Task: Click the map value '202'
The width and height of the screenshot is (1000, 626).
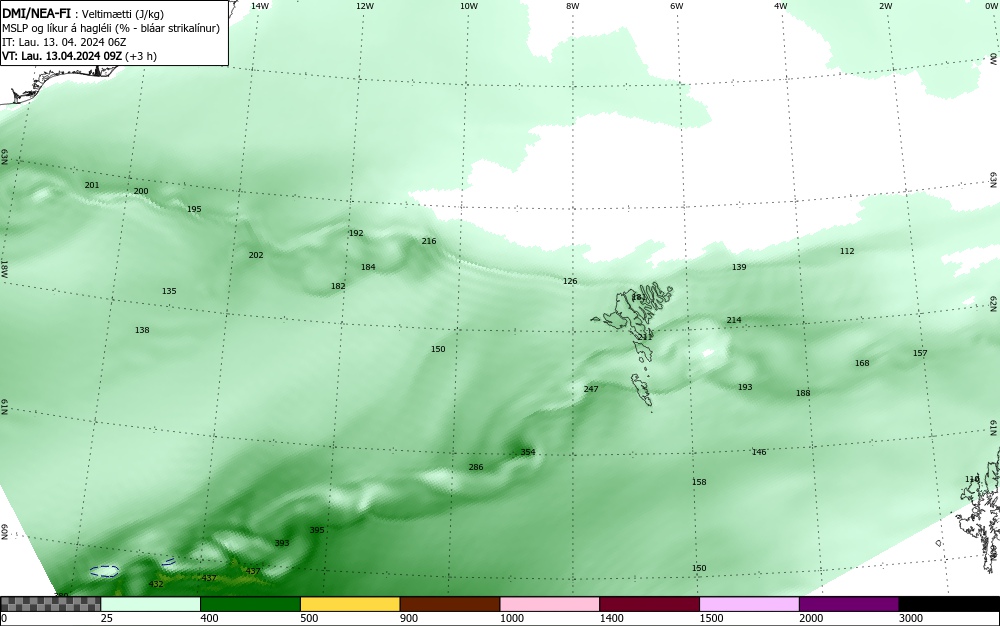Action: pos(256,254)
